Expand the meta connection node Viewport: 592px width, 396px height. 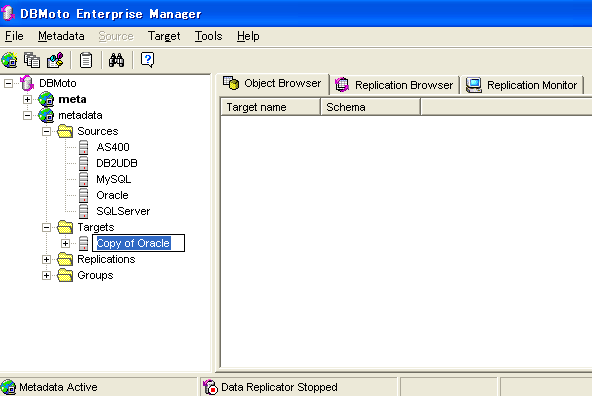point(27,99)
